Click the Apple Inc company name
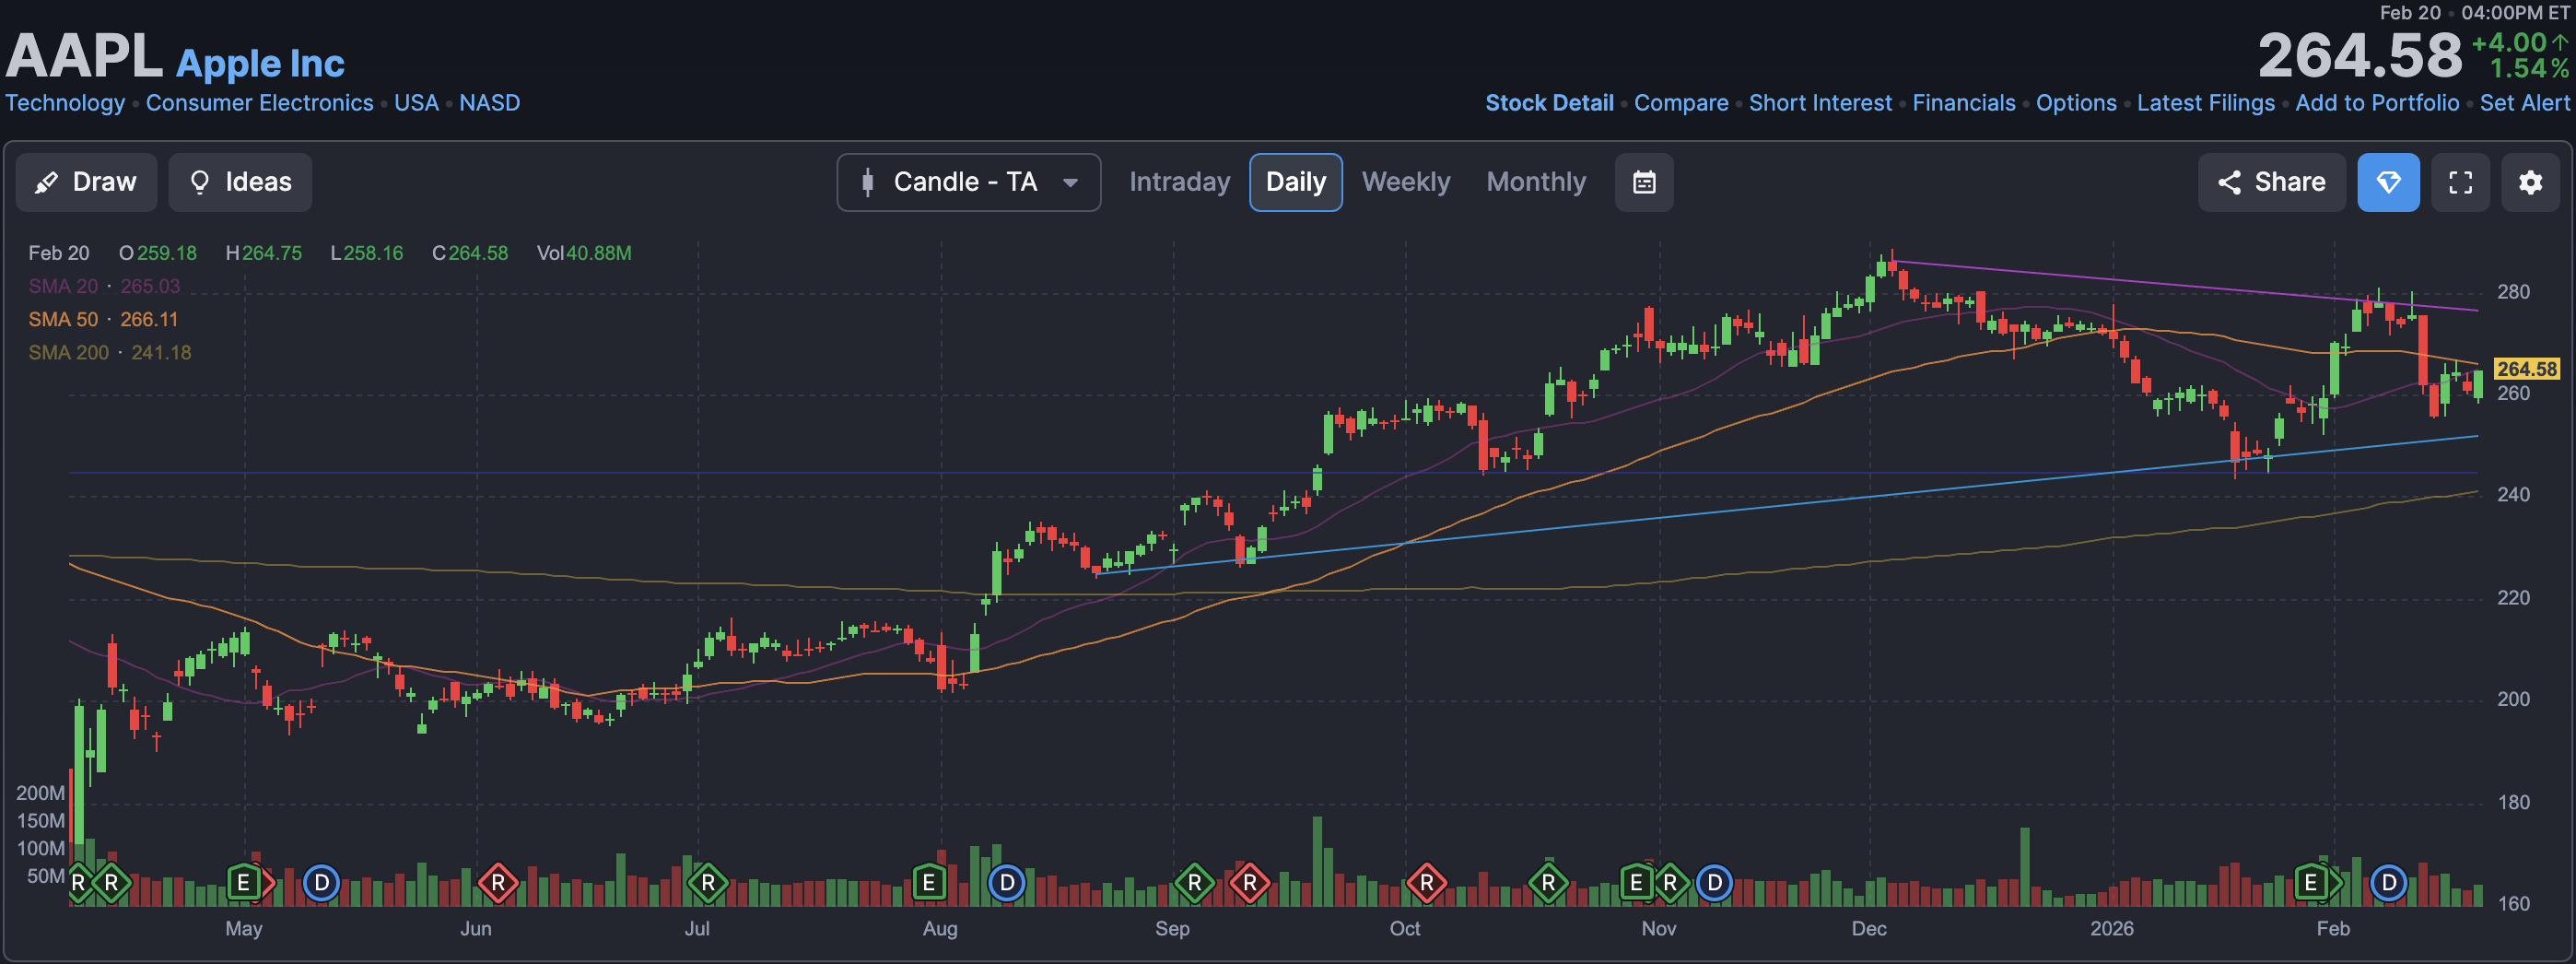This screenshot has height=964, width=2576. (260, 63)
